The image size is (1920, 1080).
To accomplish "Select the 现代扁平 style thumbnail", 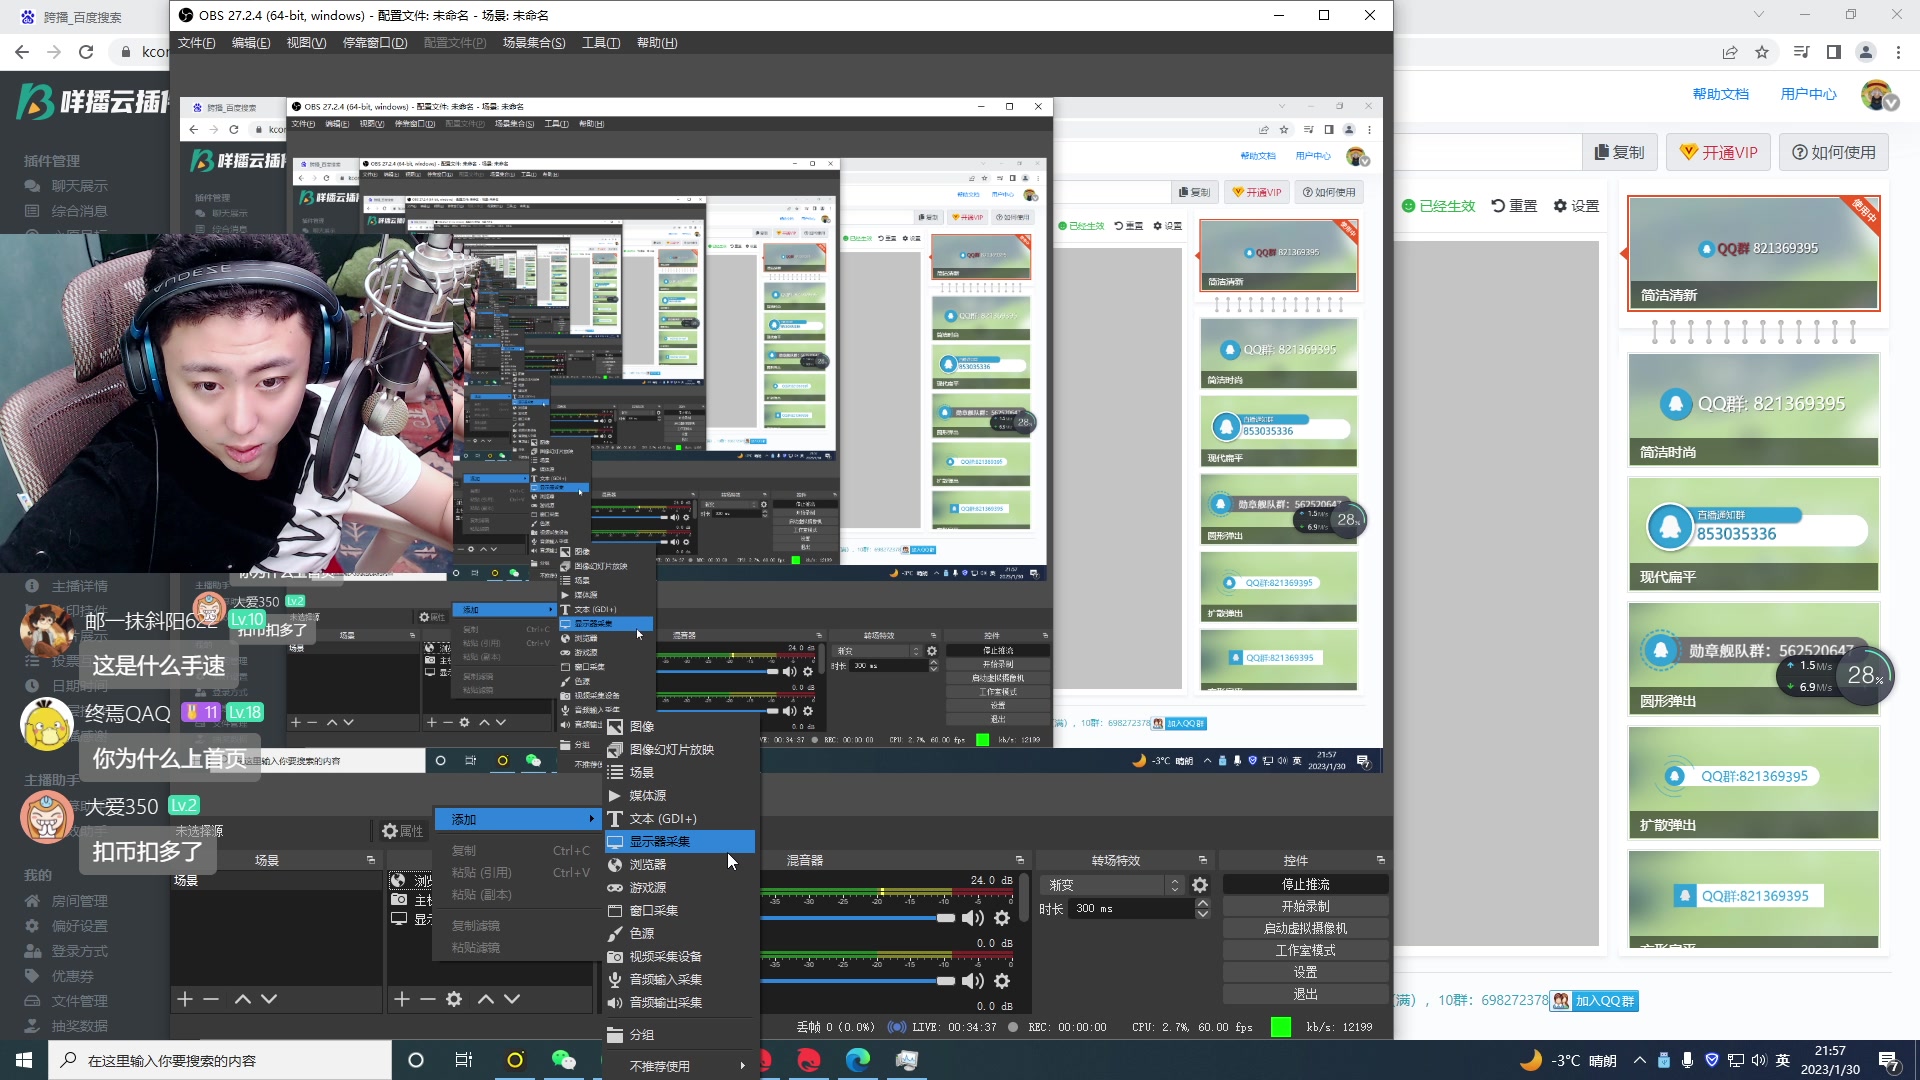I will pos(1753,534).
